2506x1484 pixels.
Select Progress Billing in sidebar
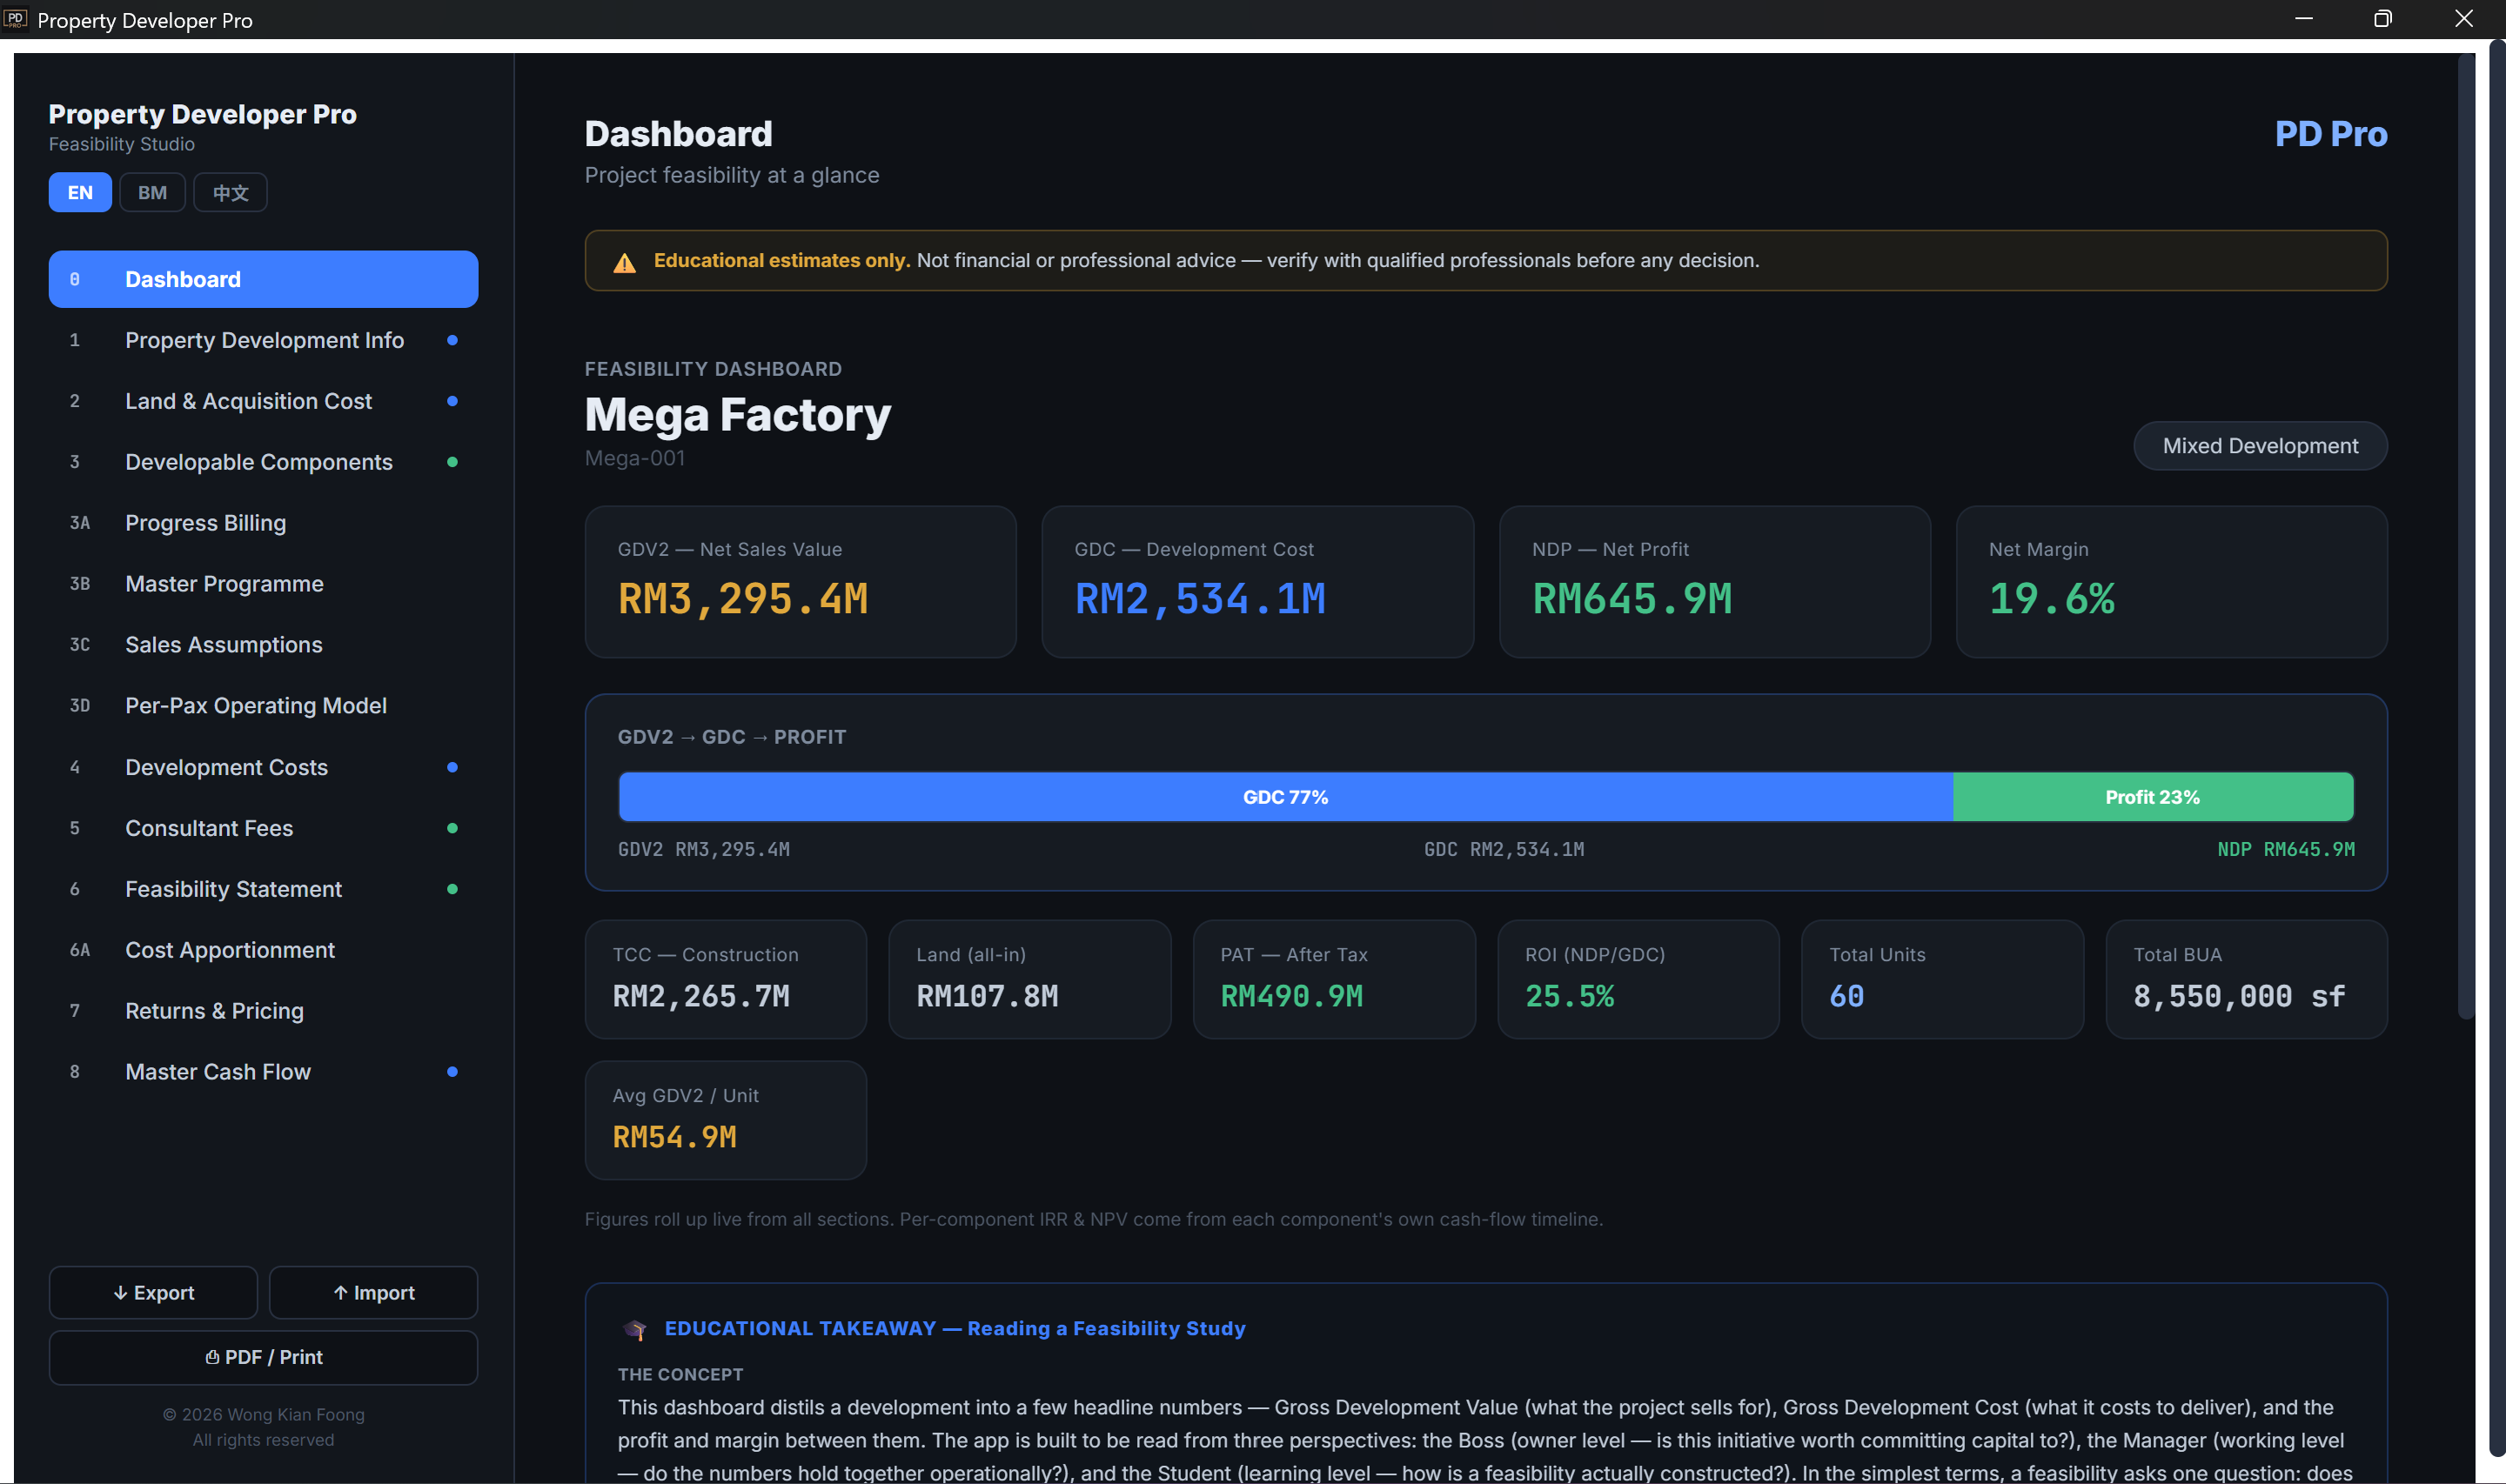263,523
